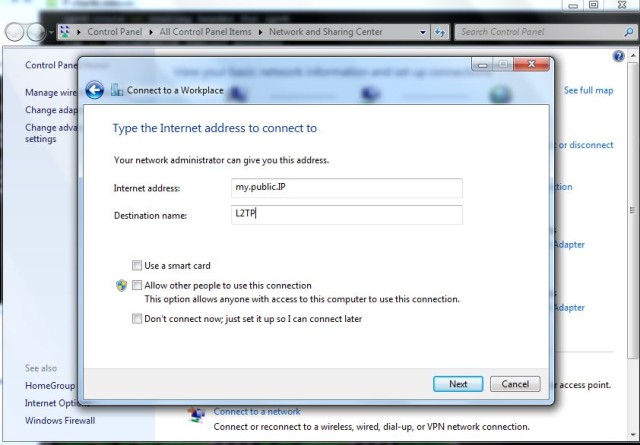Check Allow other people to use this connection
This screenshot has width=640, height=445.
137,285
